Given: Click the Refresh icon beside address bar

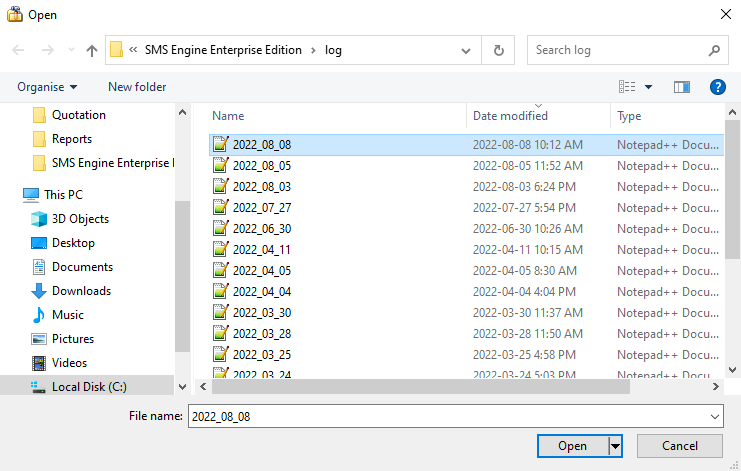Looking at the screenshot, I should 498,50.
